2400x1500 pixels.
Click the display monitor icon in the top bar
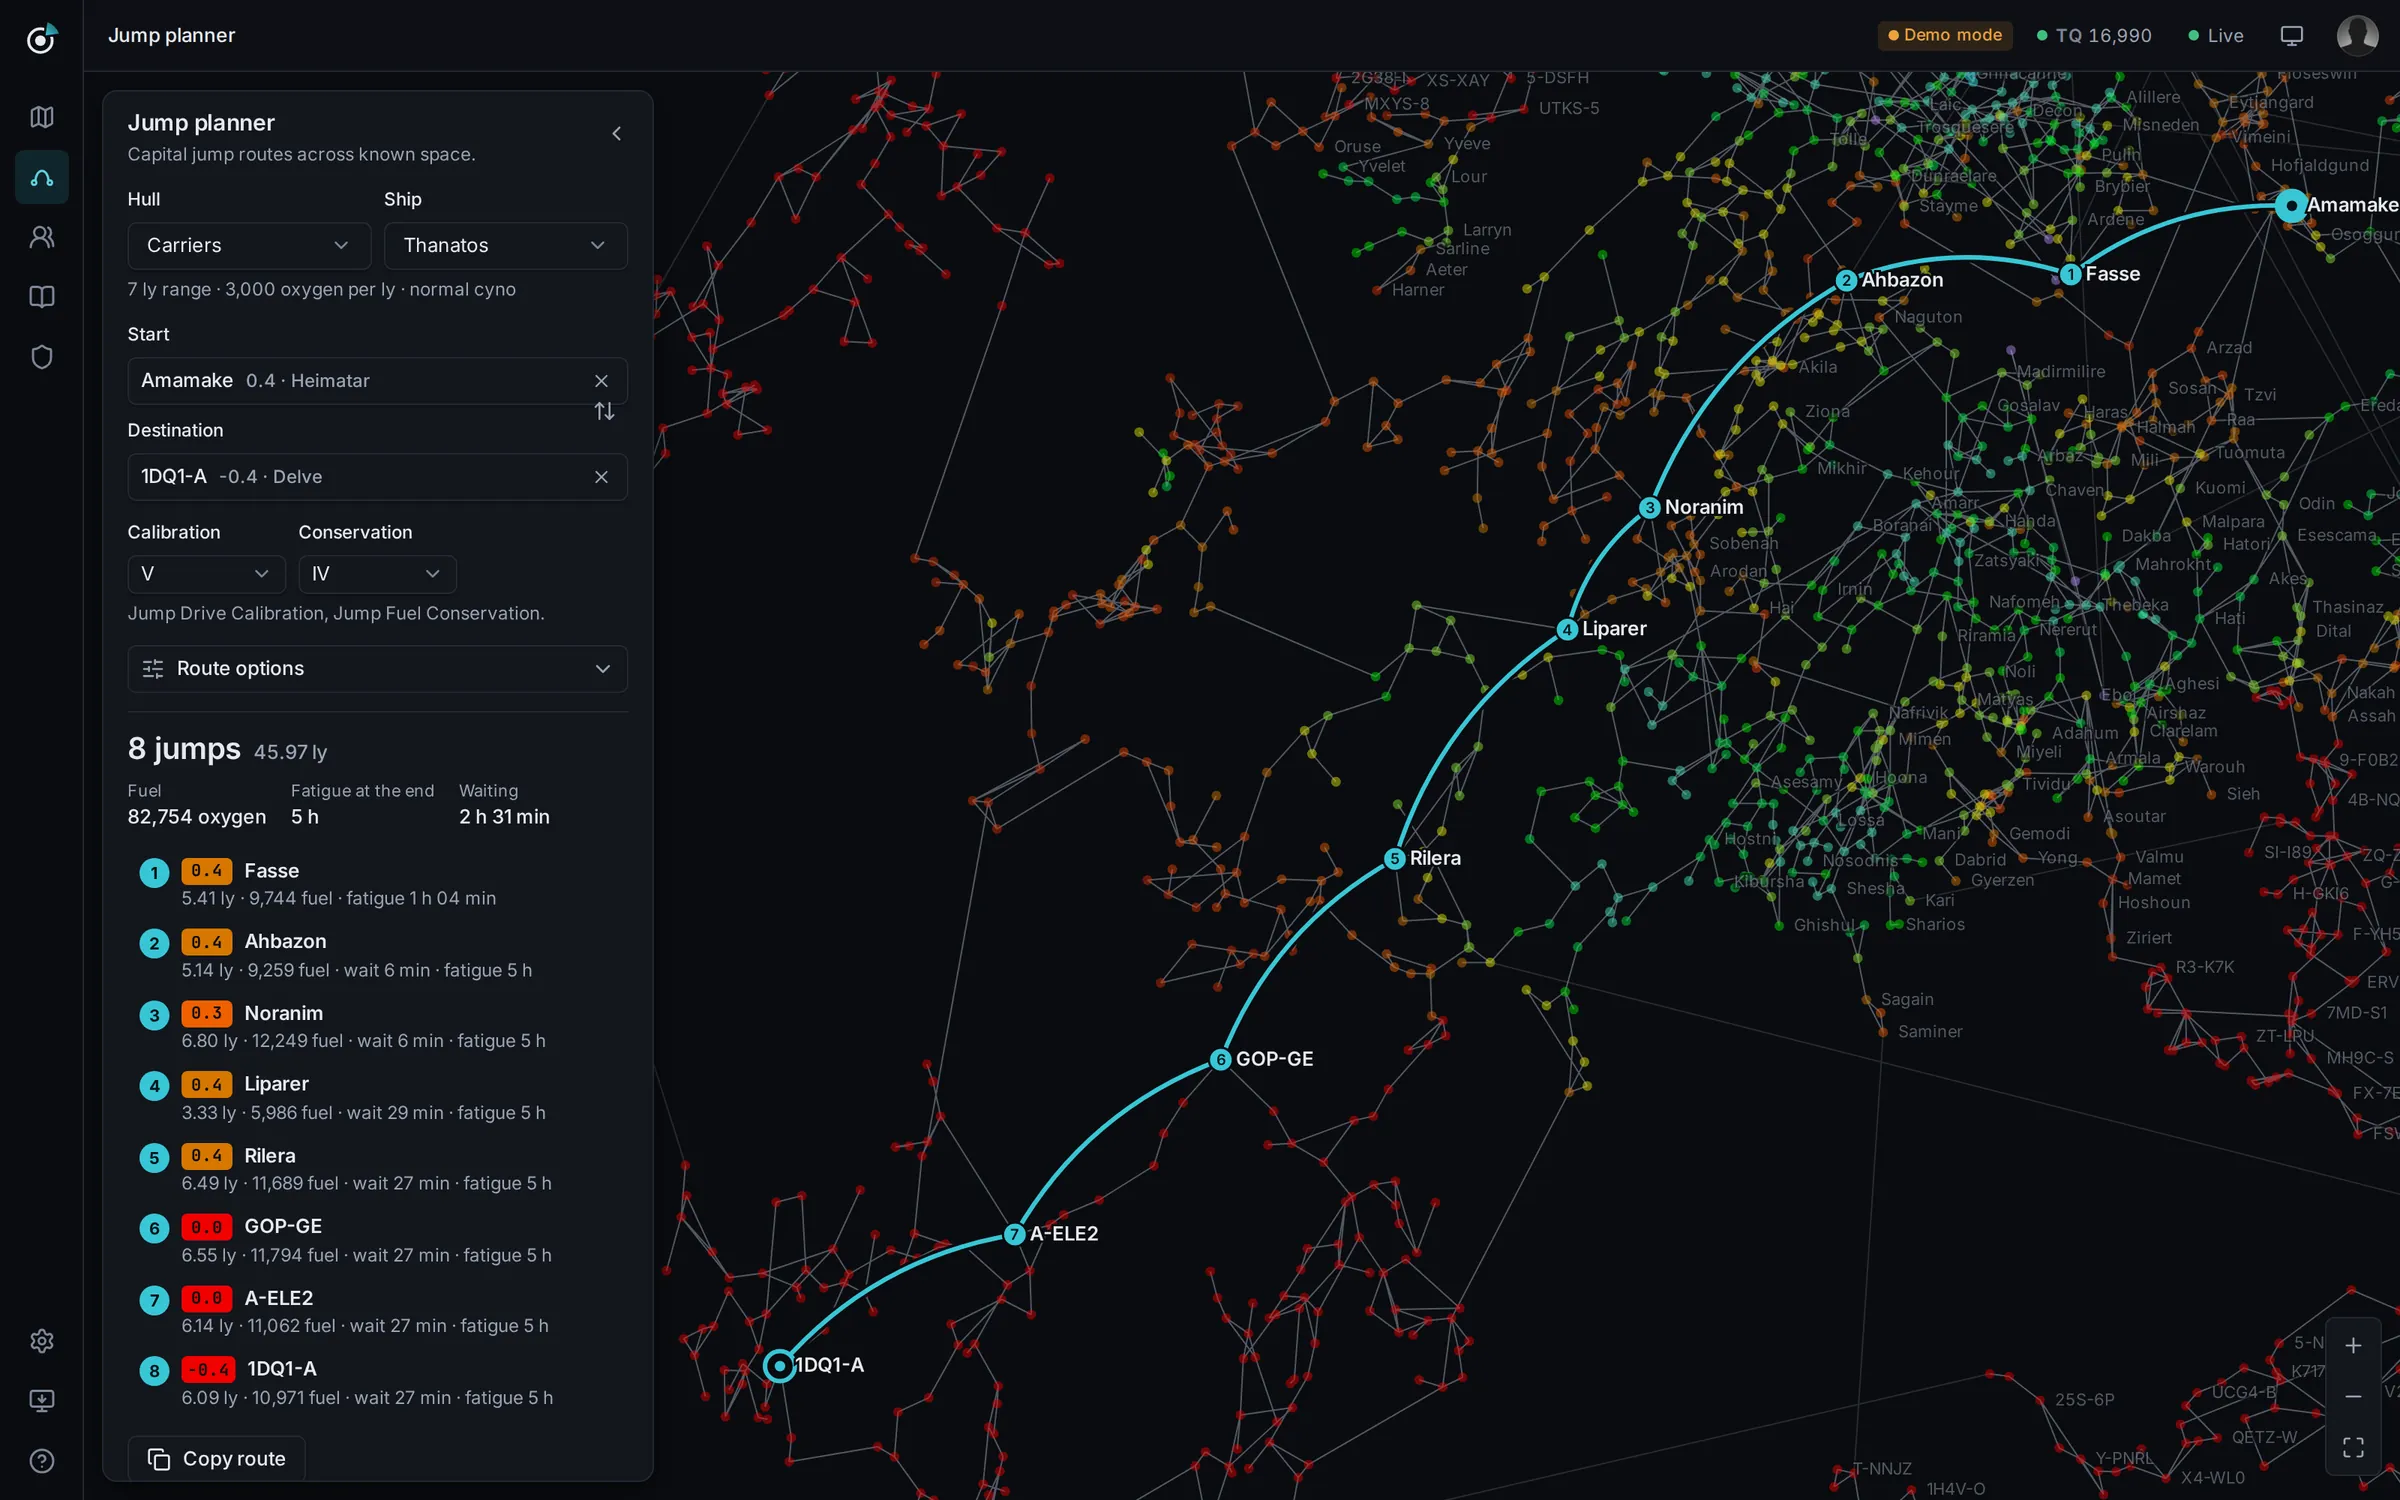[x=2291, y=36]
